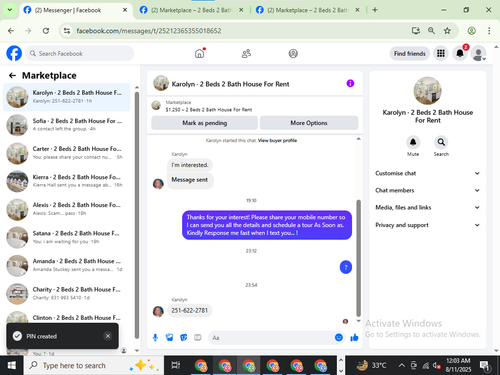Open Windows Start menu
Image resolution: width=500 pixels, height=375 pixels.
point(12,366)
